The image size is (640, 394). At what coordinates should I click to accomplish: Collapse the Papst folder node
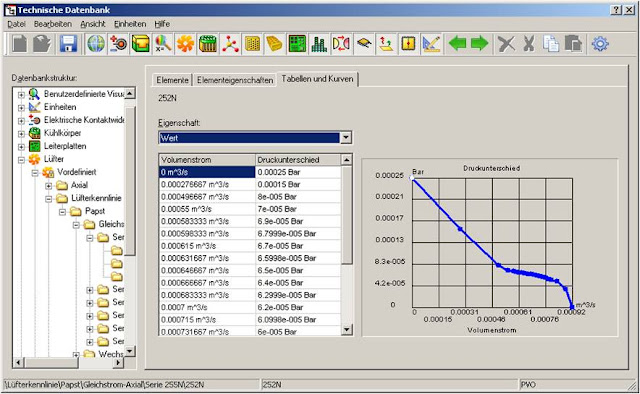pyautogui.click(x=62, y=212)
